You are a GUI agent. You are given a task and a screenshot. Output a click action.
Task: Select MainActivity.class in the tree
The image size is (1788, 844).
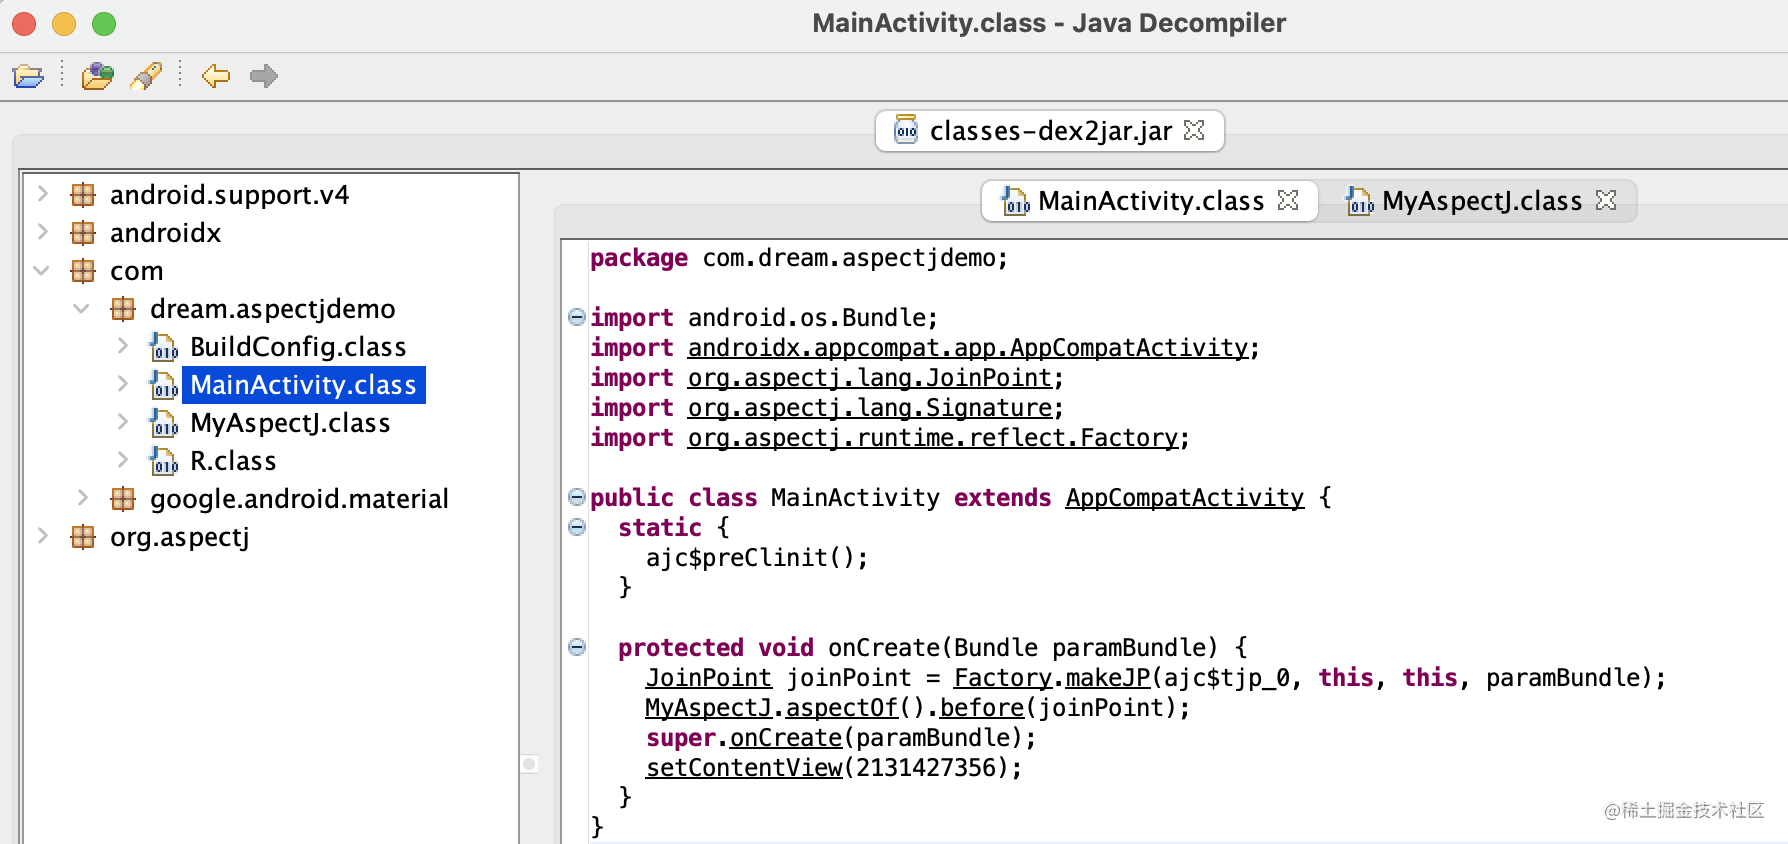click(303, 385)
